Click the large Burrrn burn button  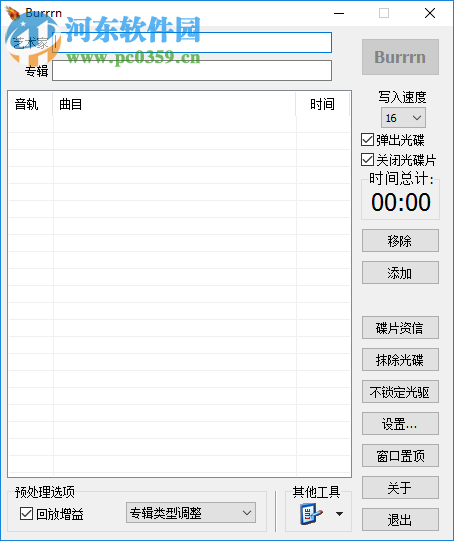tap(400, 57)
